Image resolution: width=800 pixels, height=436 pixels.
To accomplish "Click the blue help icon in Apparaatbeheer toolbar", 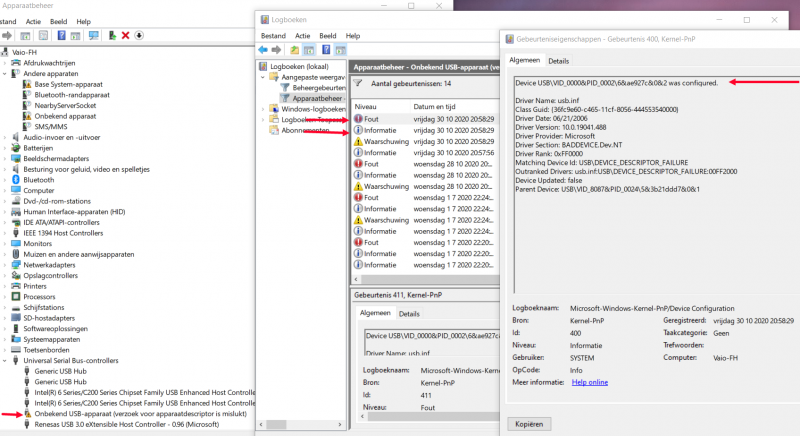I will [x=60, y=35].
